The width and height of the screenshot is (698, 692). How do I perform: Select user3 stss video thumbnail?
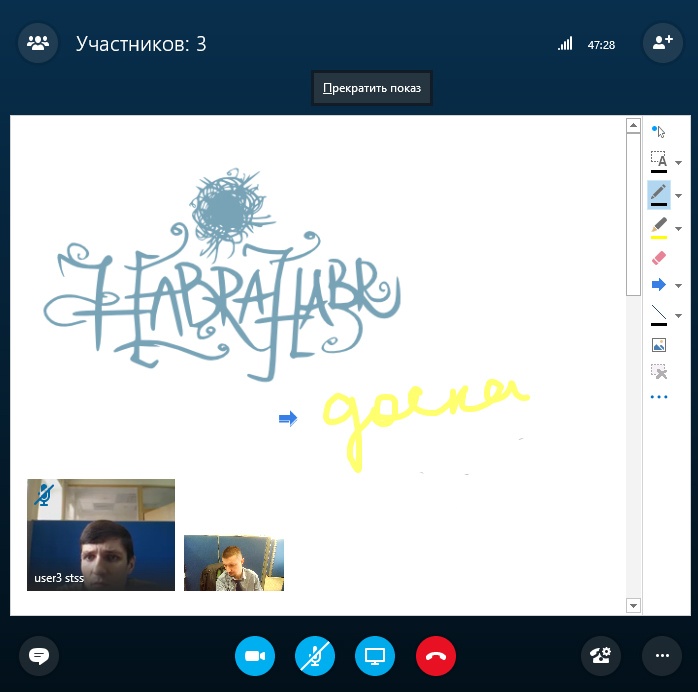pos(101,535)
